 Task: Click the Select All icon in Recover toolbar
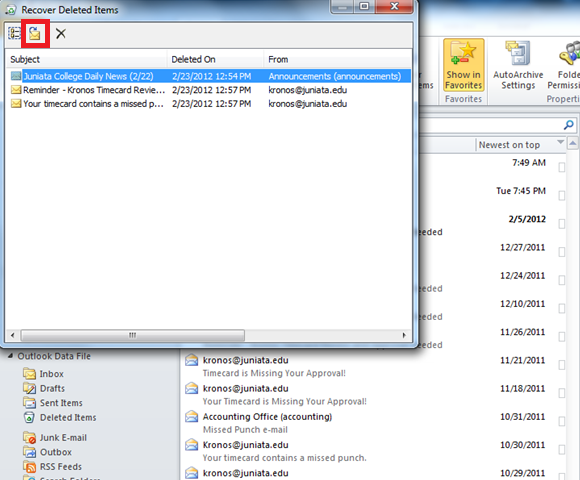coord(14,34)
